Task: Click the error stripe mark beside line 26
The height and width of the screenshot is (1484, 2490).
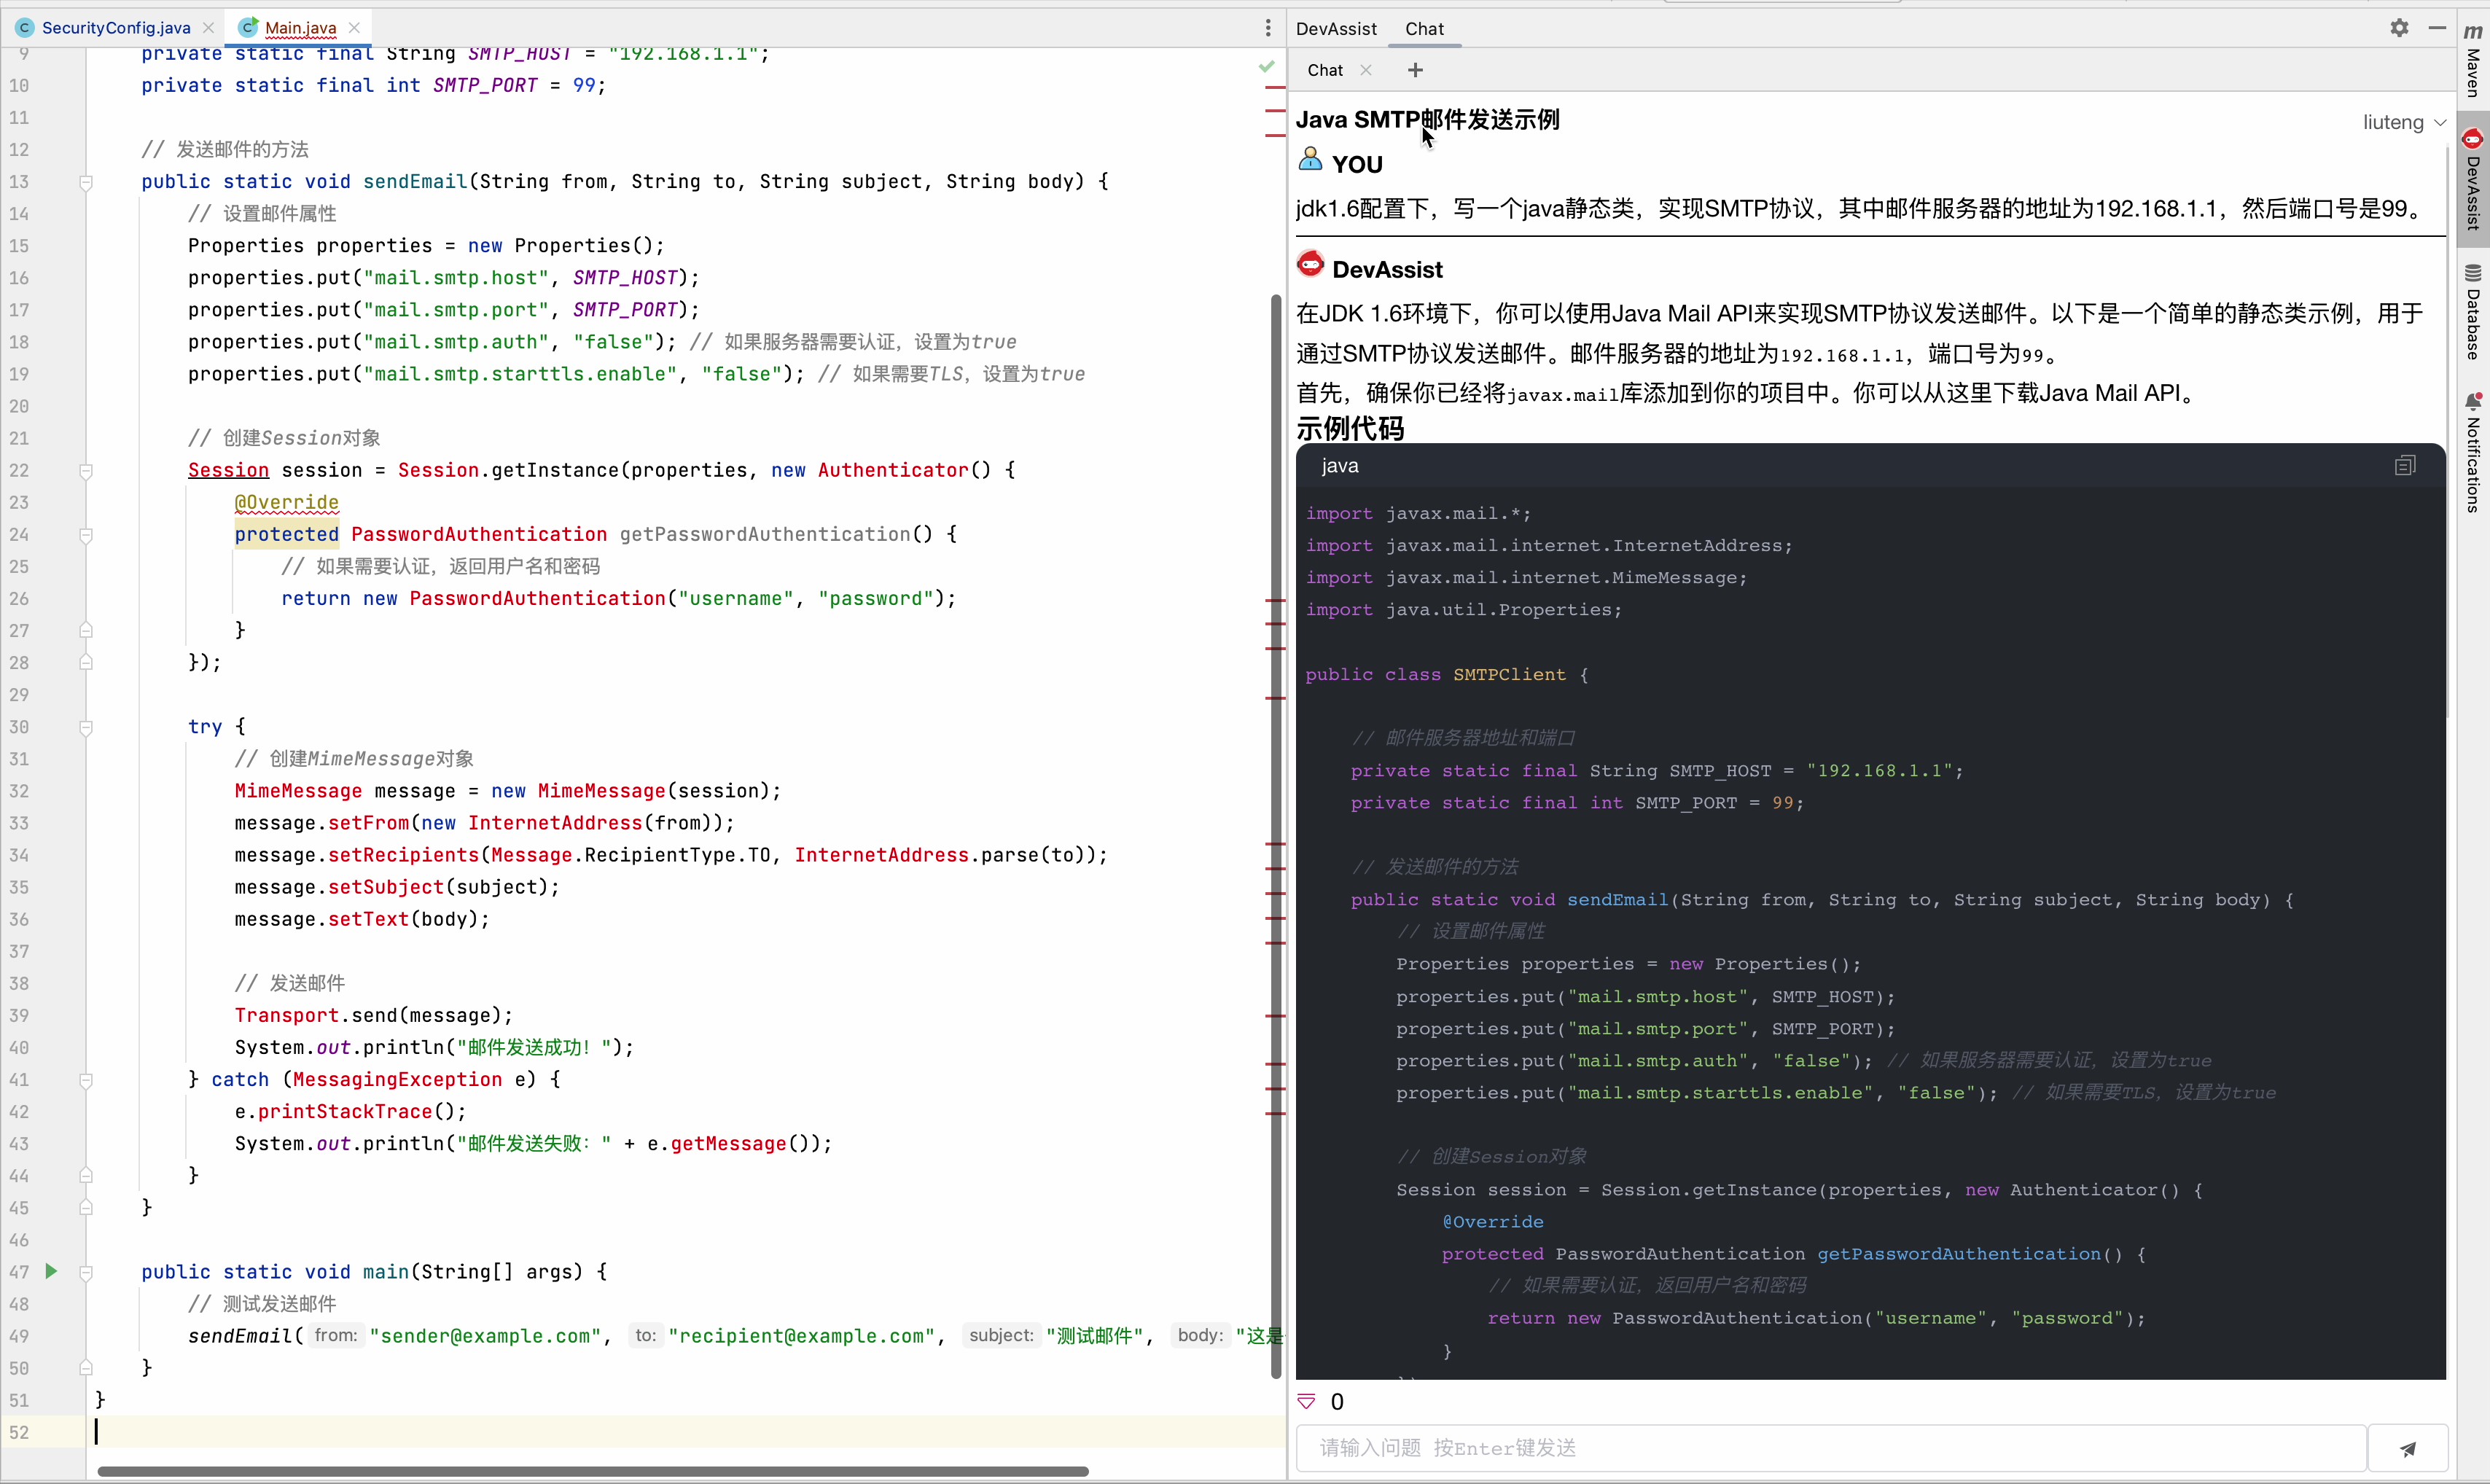Action: 1275,599
